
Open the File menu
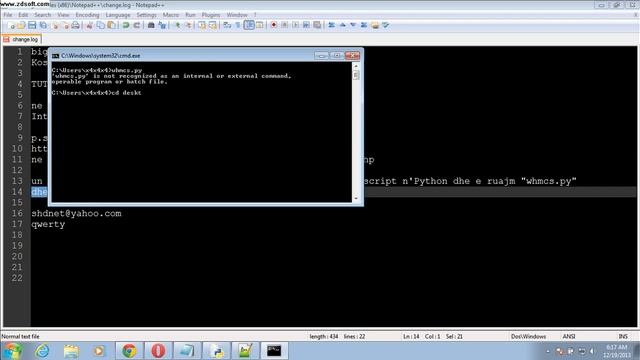point(8,15)
